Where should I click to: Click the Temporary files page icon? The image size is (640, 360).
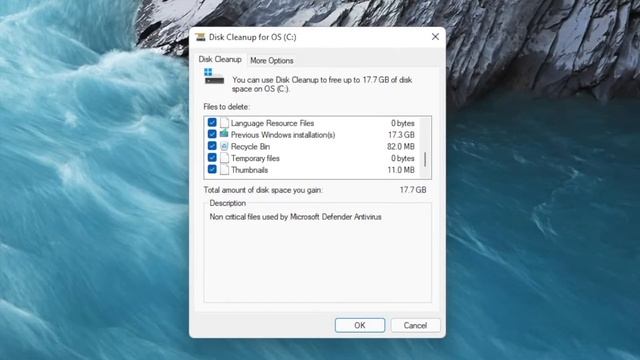tap(224, 158)
